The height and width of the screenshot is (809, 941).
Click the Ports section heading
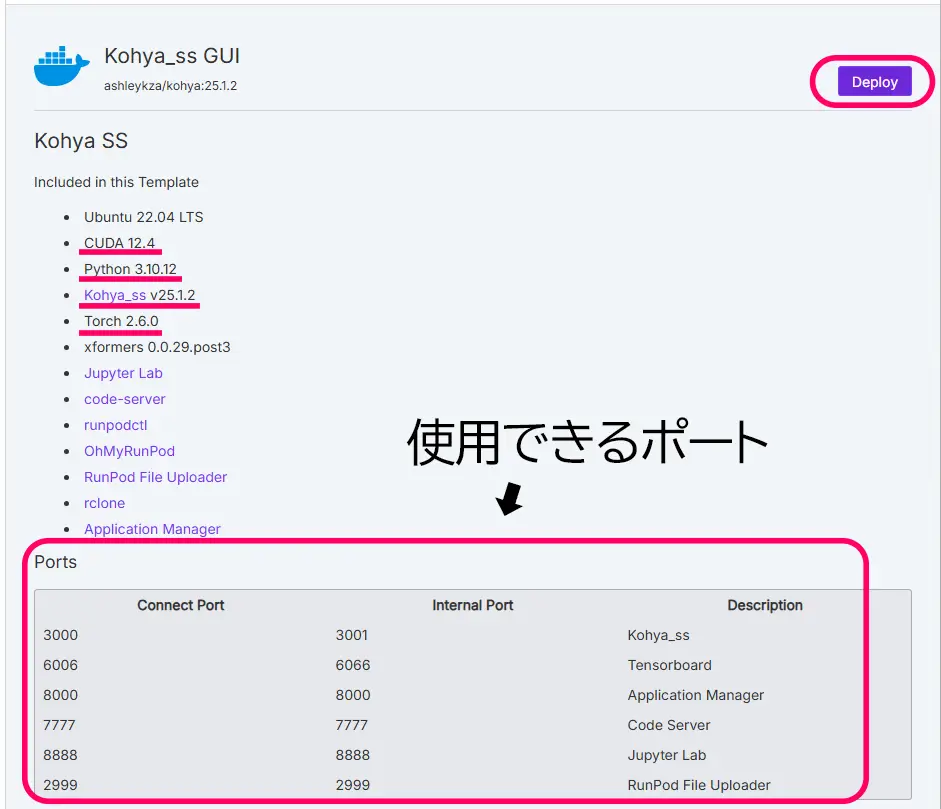(x=56, y=562)
